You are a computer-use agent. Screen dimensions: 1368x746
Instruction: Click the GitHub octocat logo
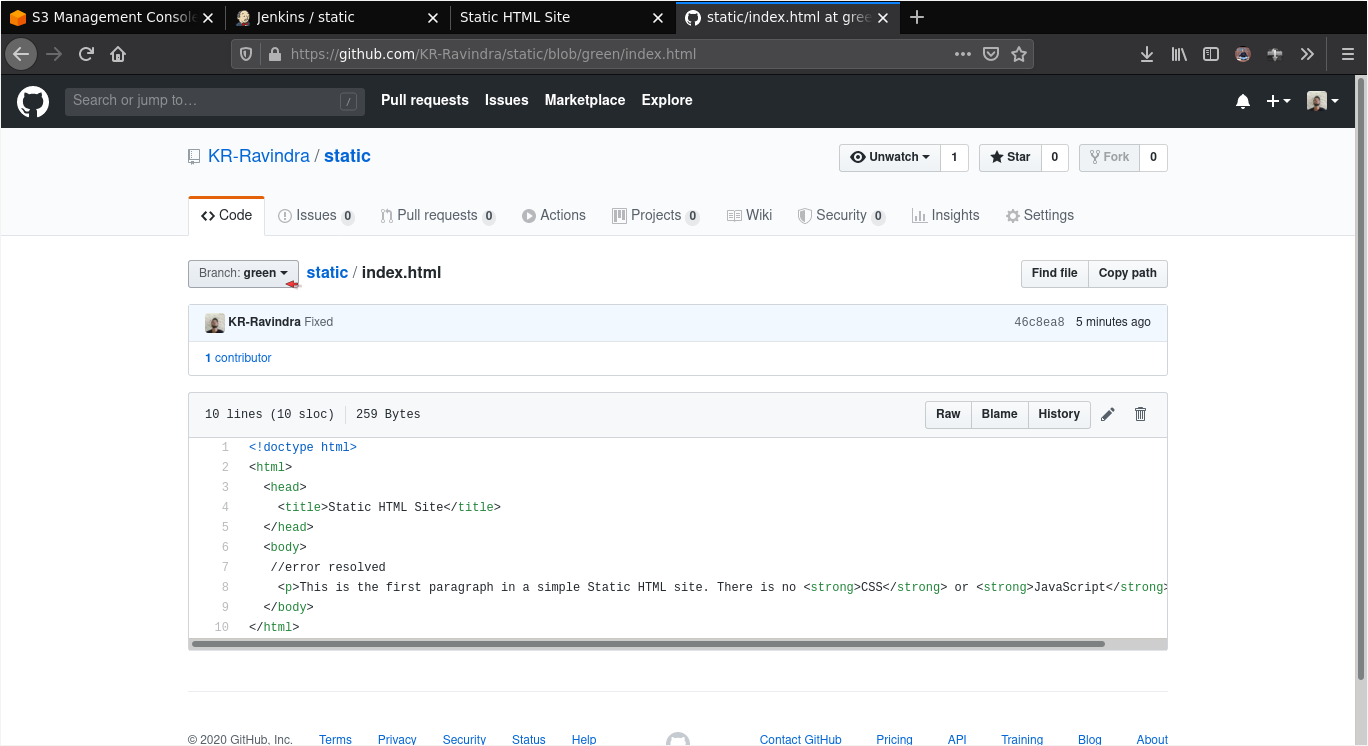33,101
